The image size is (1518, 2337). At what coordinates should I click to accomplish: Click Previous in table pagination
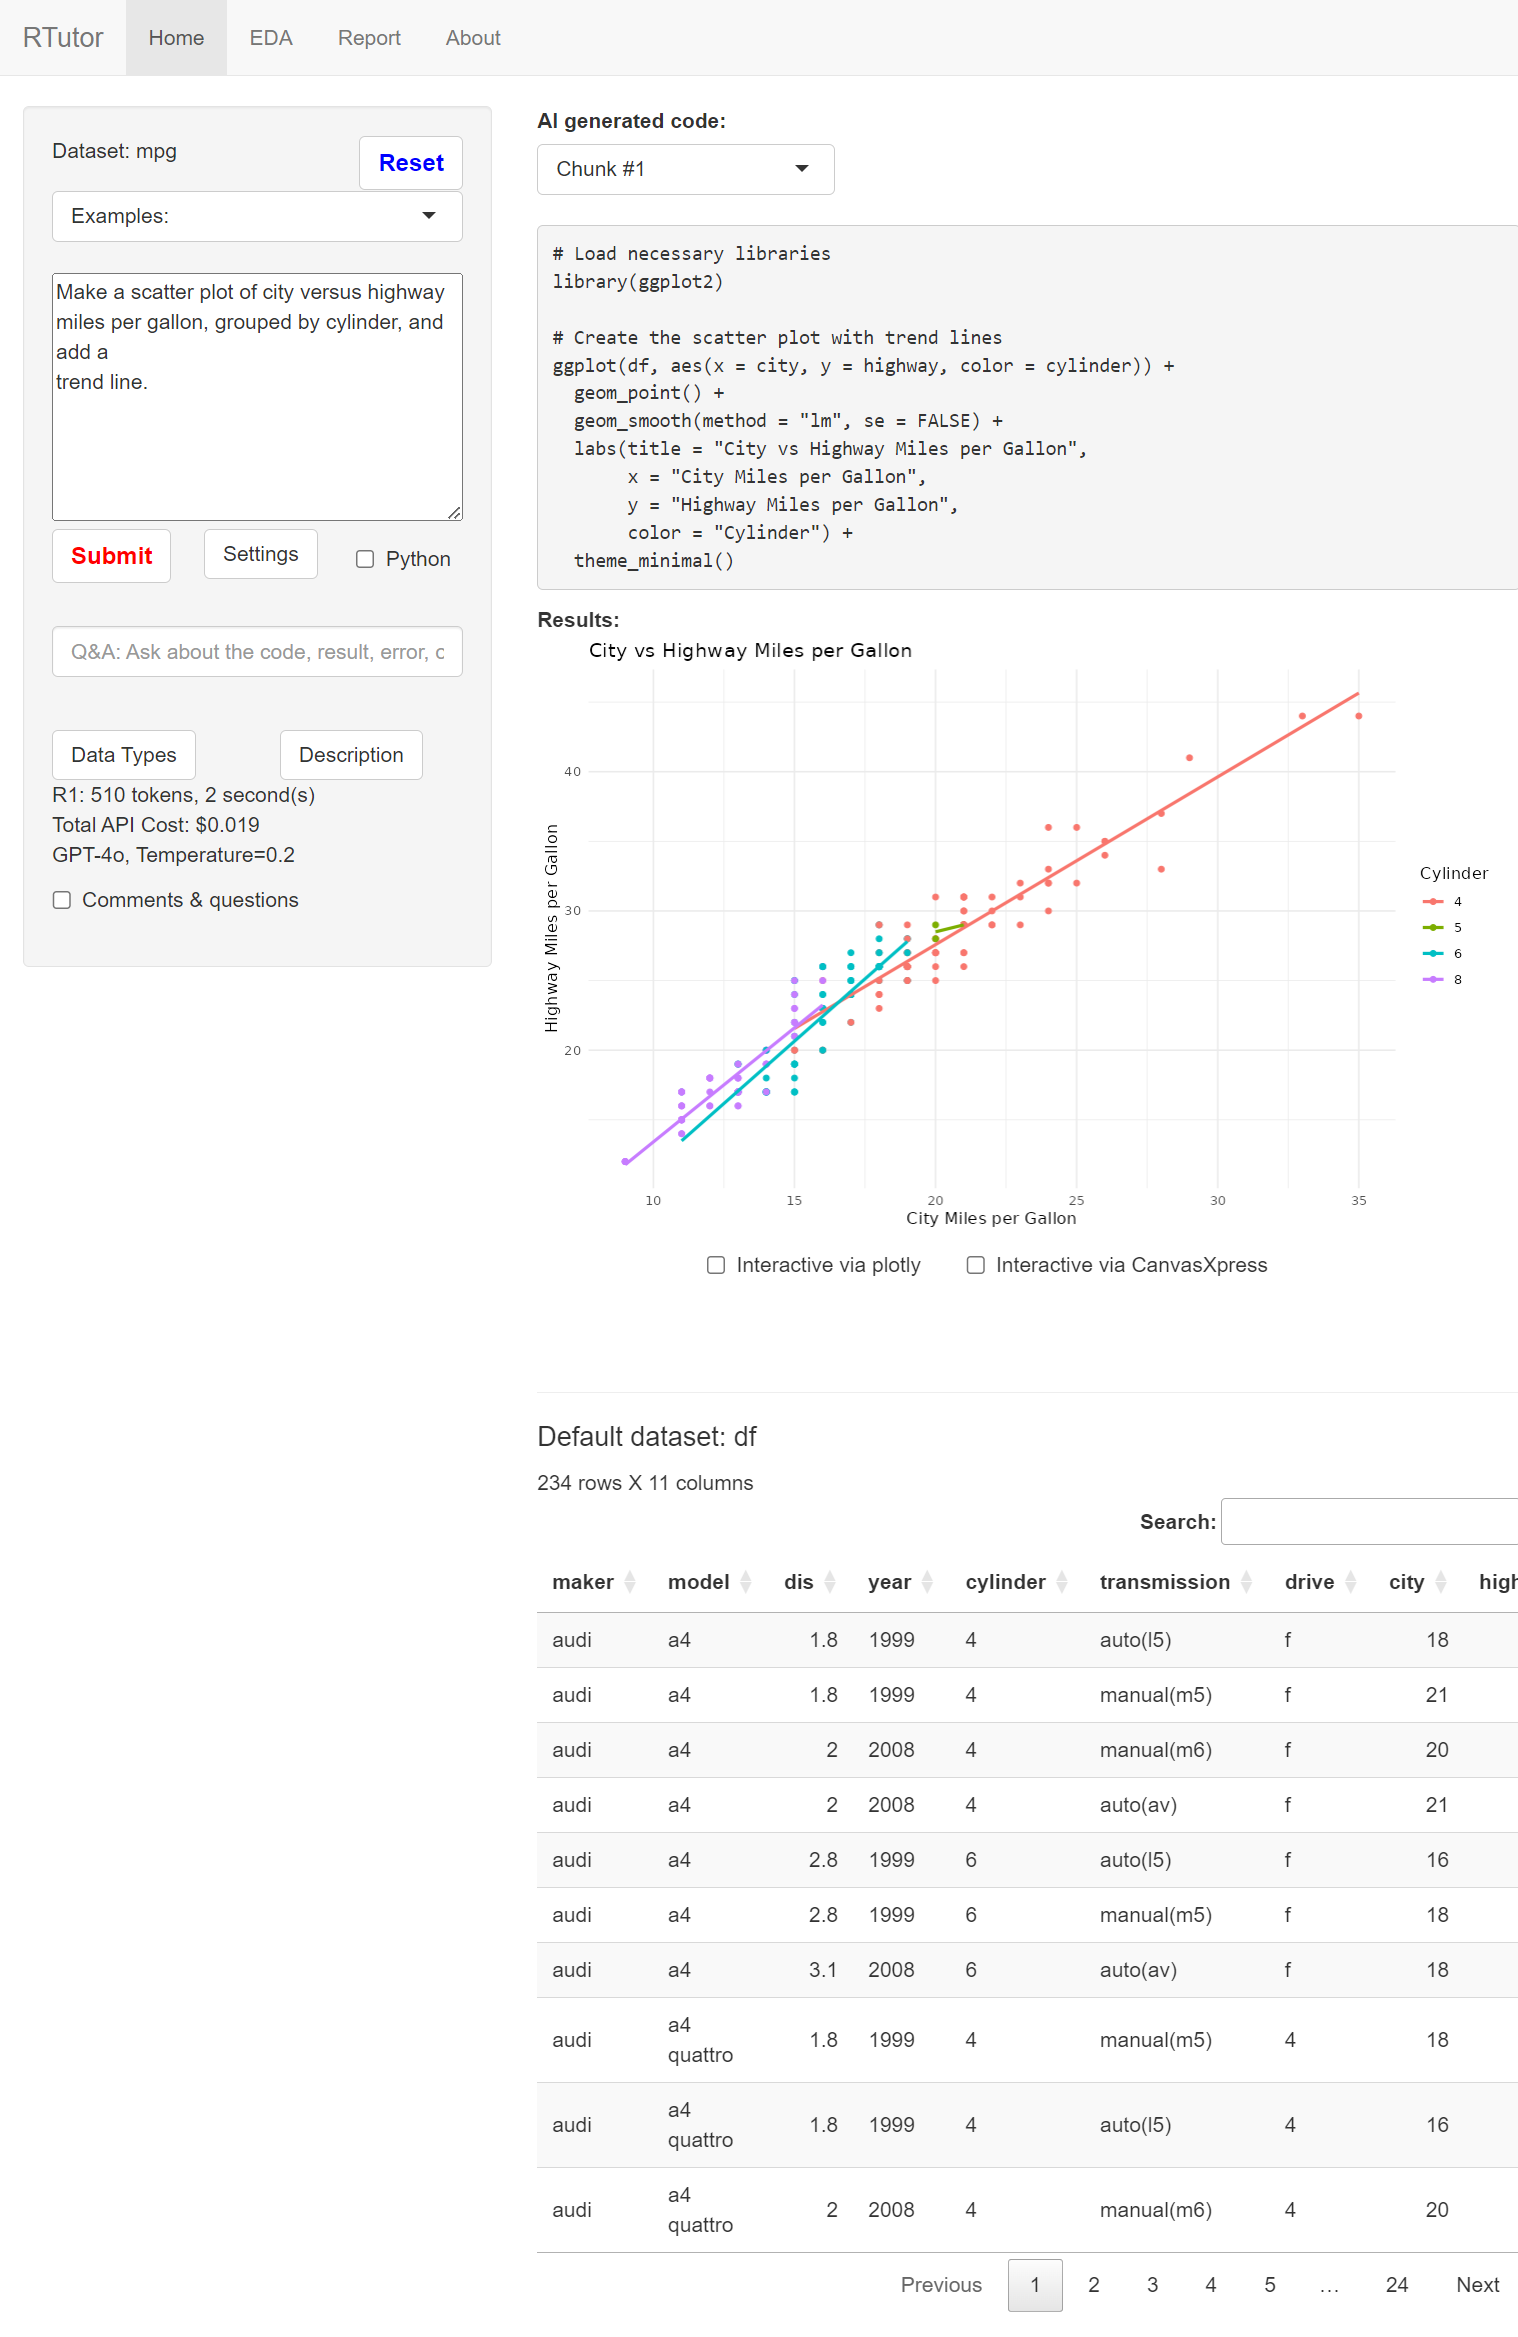[941, 2285]
